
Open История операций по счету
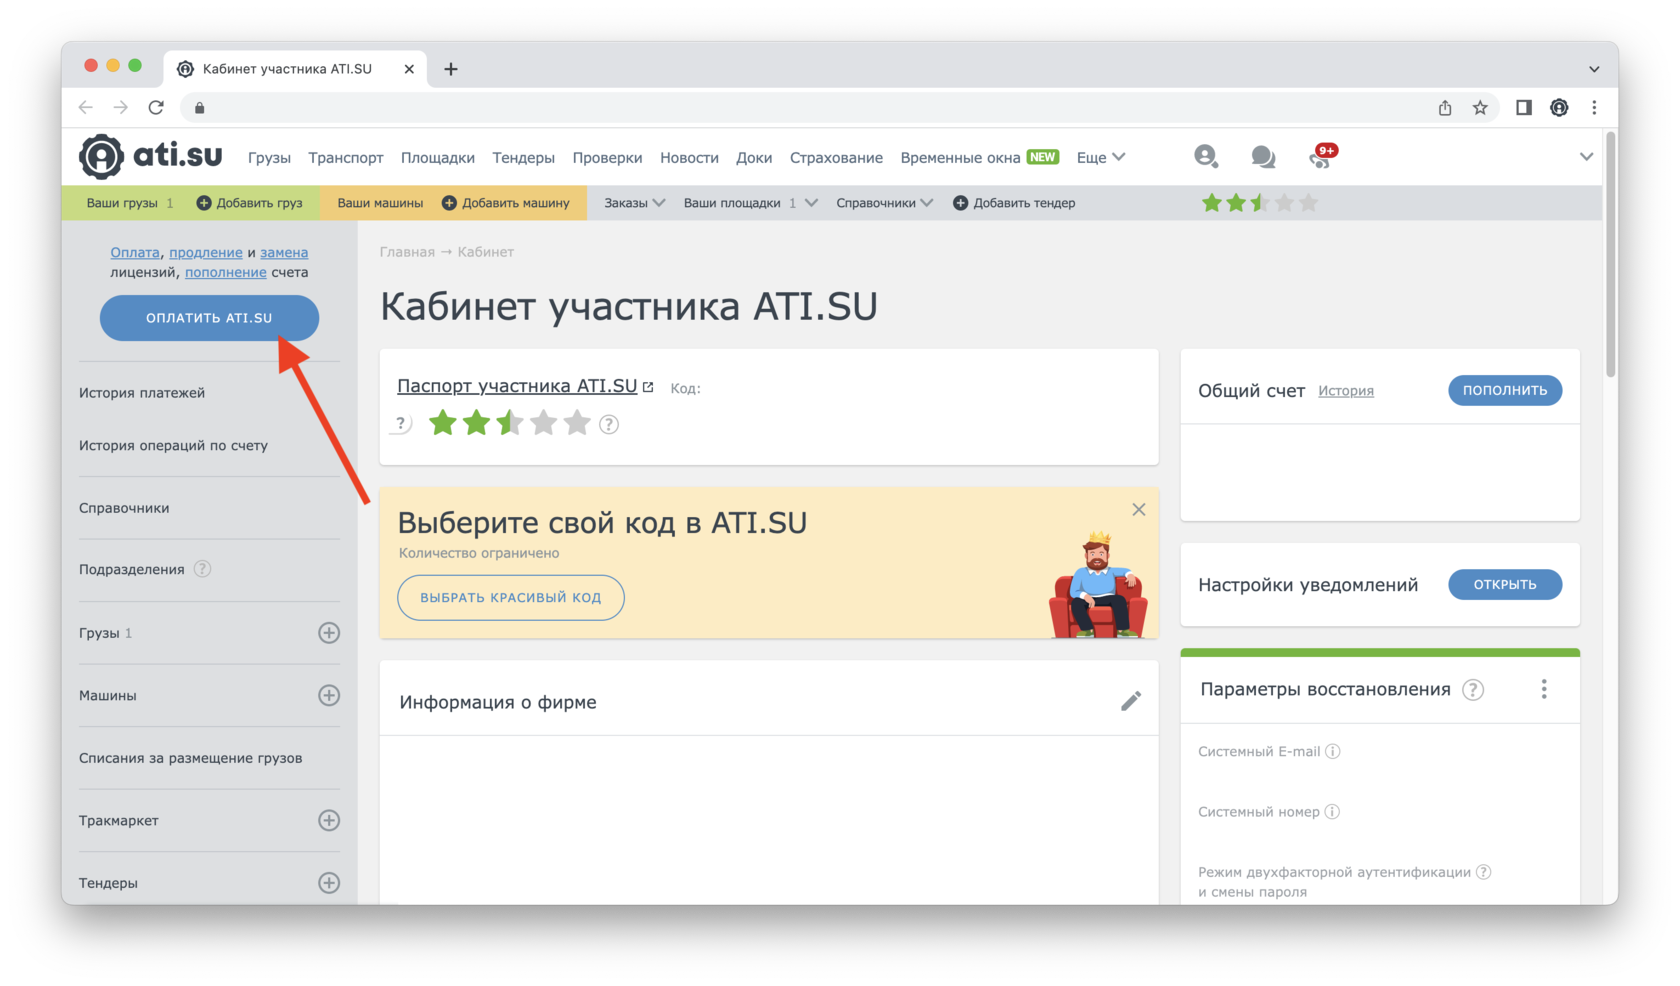coord(173,446)
